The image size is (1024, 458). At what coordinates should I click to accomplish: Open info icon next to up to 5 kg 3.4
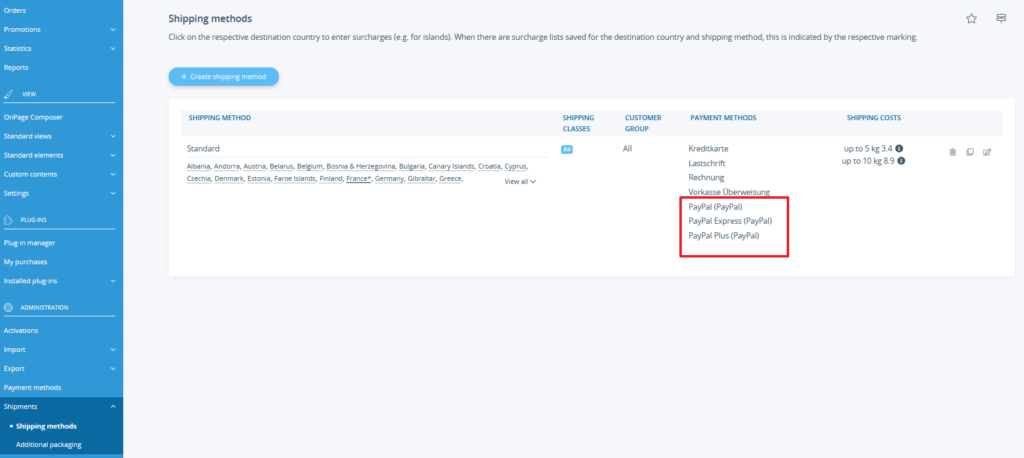[899, 148]
